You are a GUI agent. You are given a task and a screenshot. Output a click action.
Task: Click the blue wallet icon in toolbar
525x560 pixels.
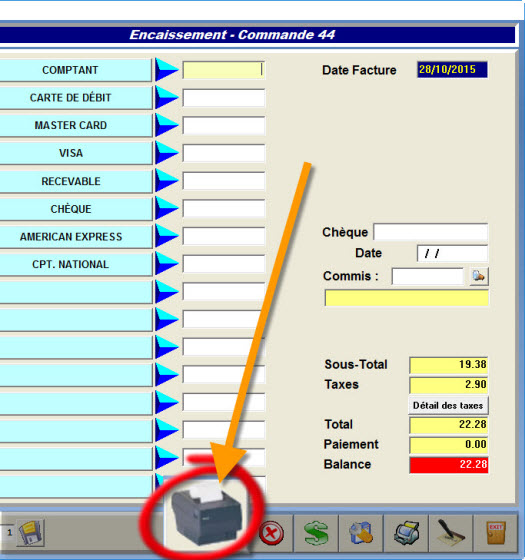(361, 533)
